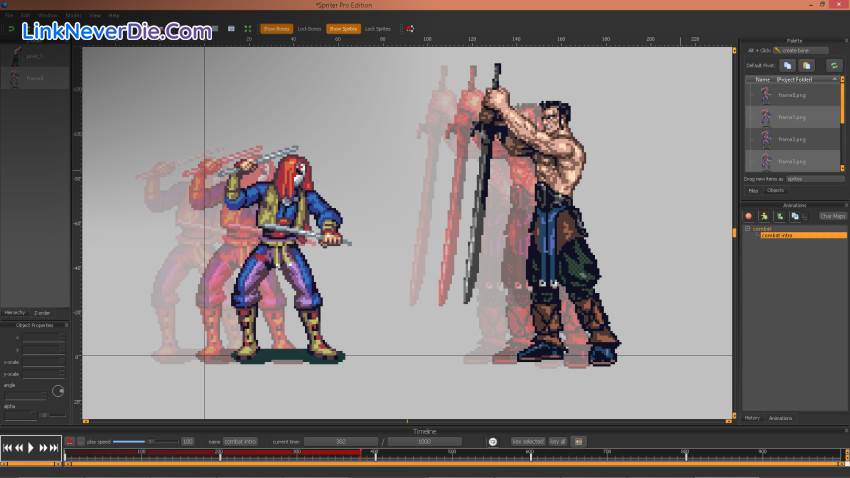The width and height of the screenshot is (850, 478).
Task: Switch to the Objects tab in Palette
Action: click(775, 190)
